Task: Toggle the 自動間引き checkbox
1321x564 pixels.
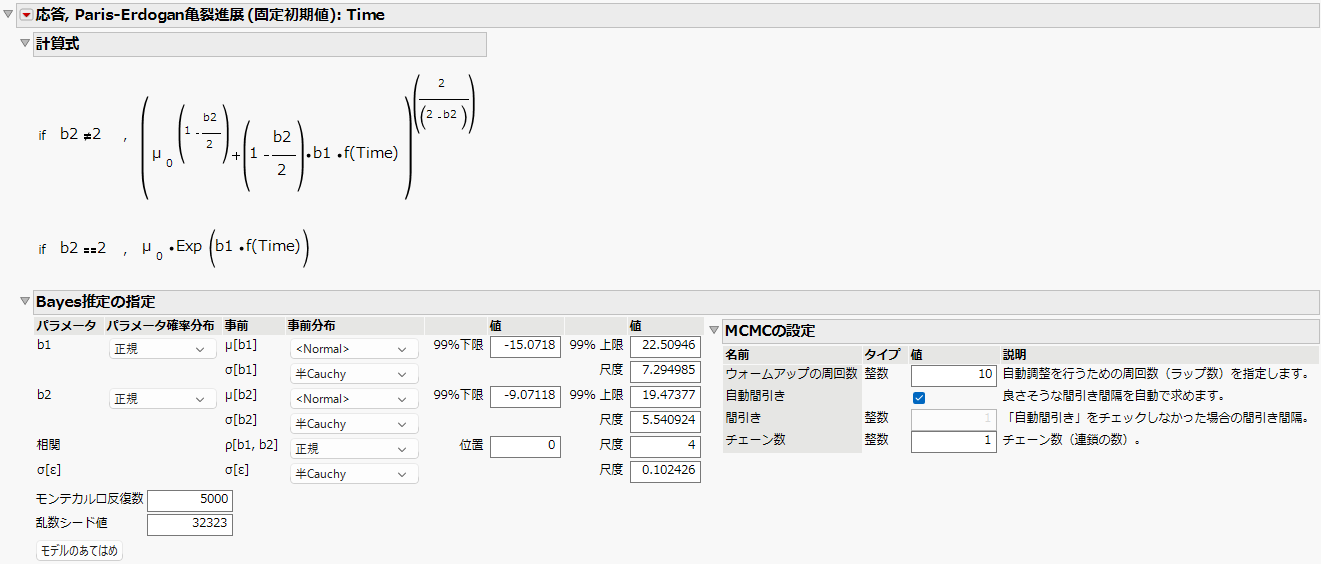Action: tap(919, 397)
